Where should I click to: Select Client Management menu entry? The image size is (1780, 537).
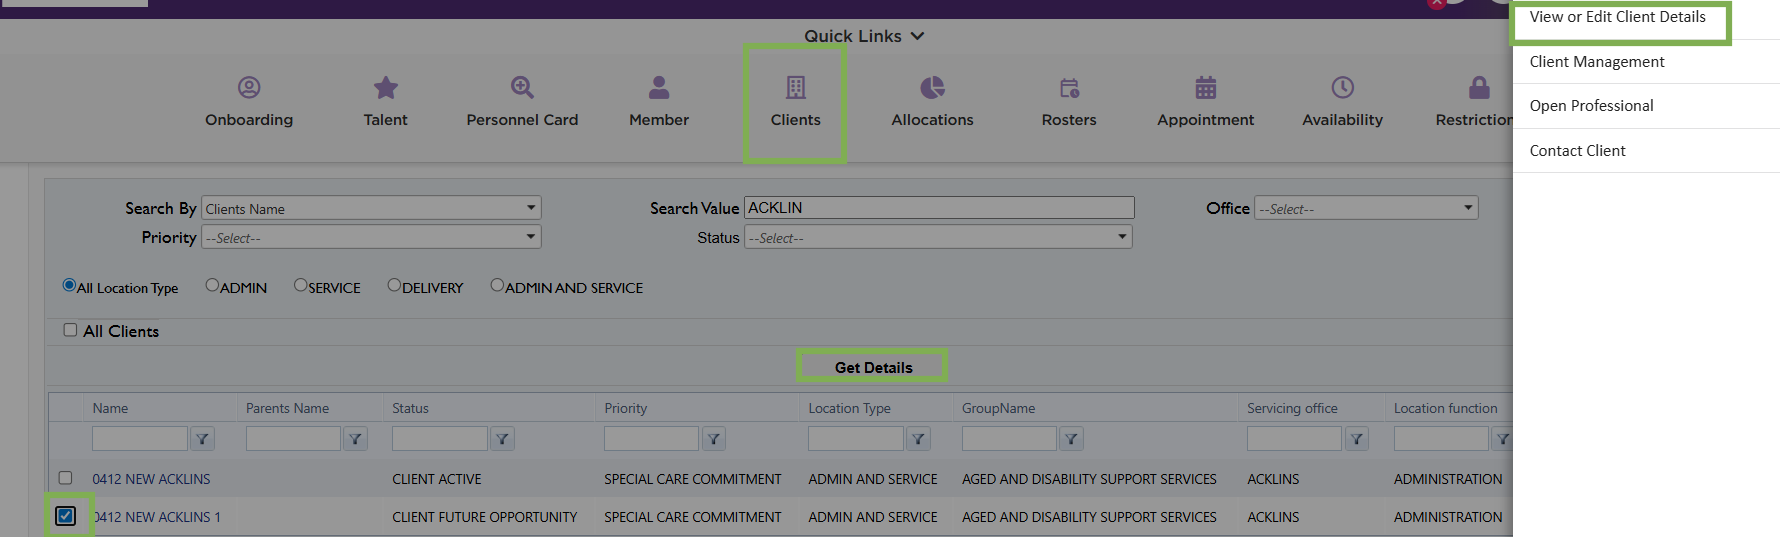[1597, 62]
